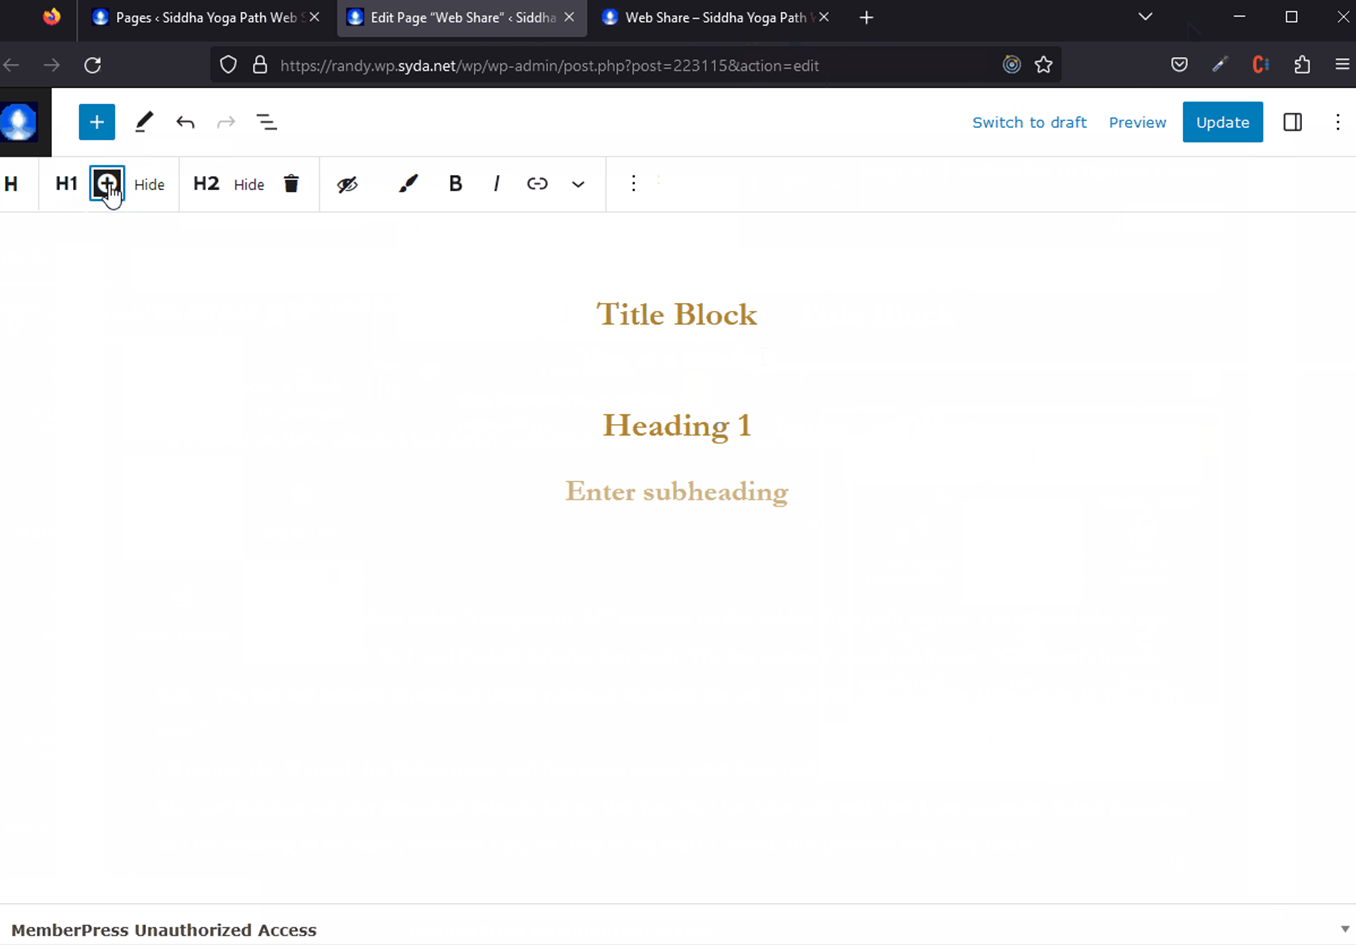Click the paintbrush style icon

(408, 184)
